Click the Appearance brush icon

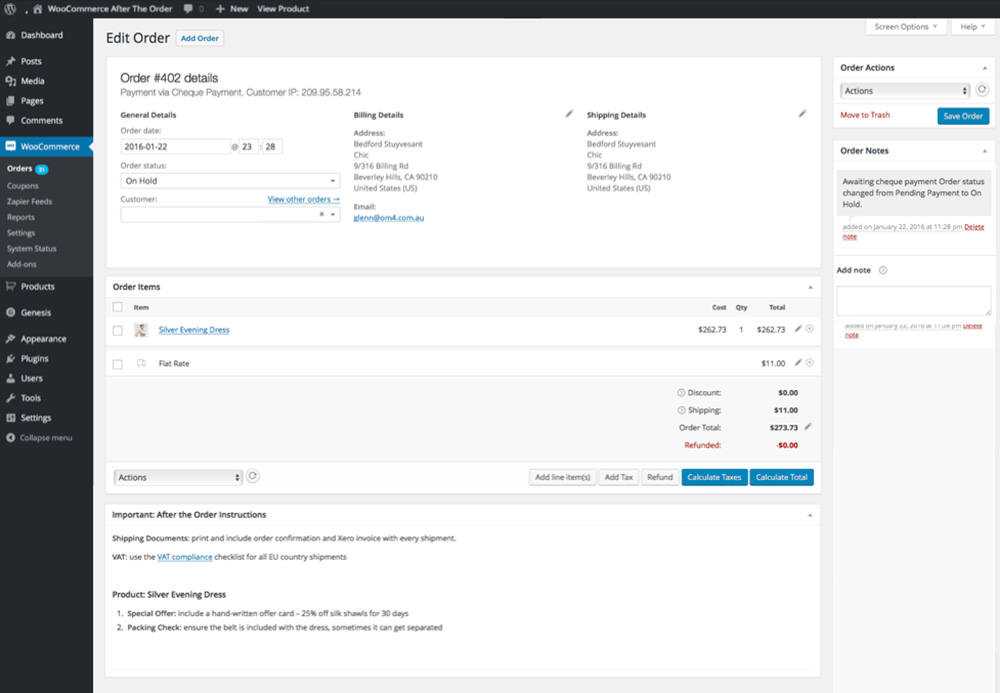pyautogui.click(x=10, y=339)
